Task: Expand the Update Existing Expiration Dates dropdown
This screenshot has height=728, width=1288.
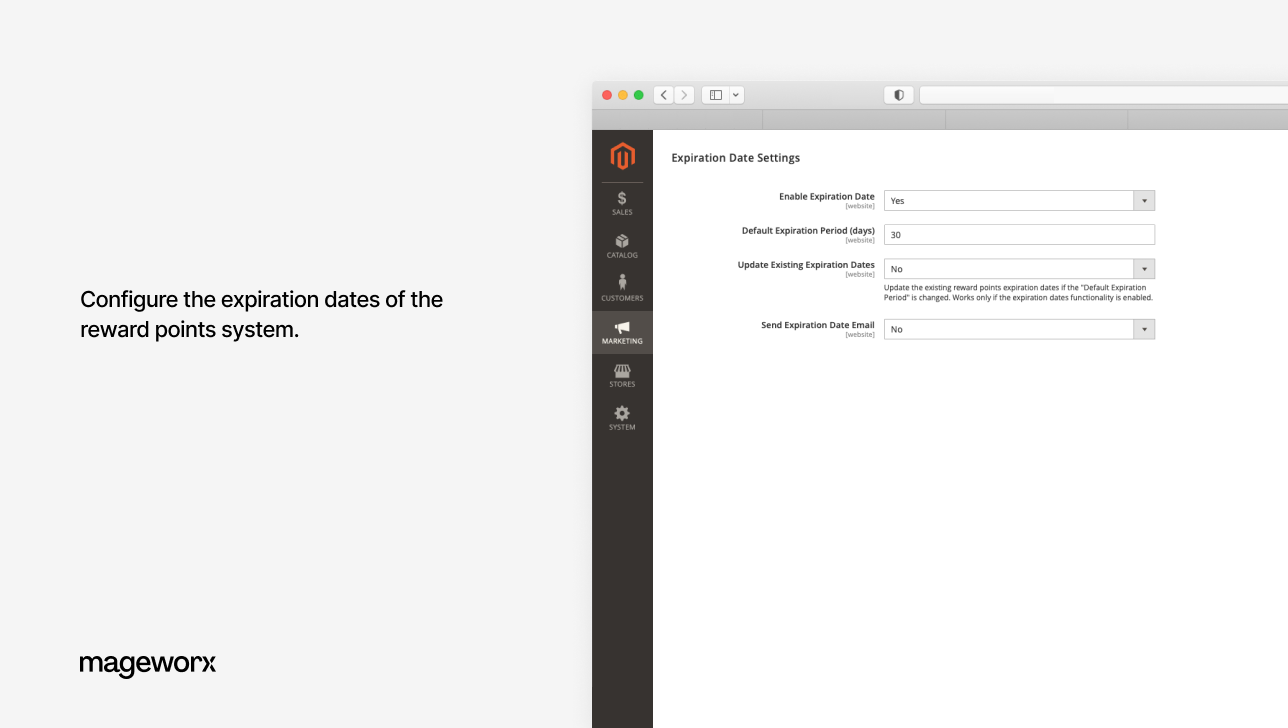Action: (1143, 268)
